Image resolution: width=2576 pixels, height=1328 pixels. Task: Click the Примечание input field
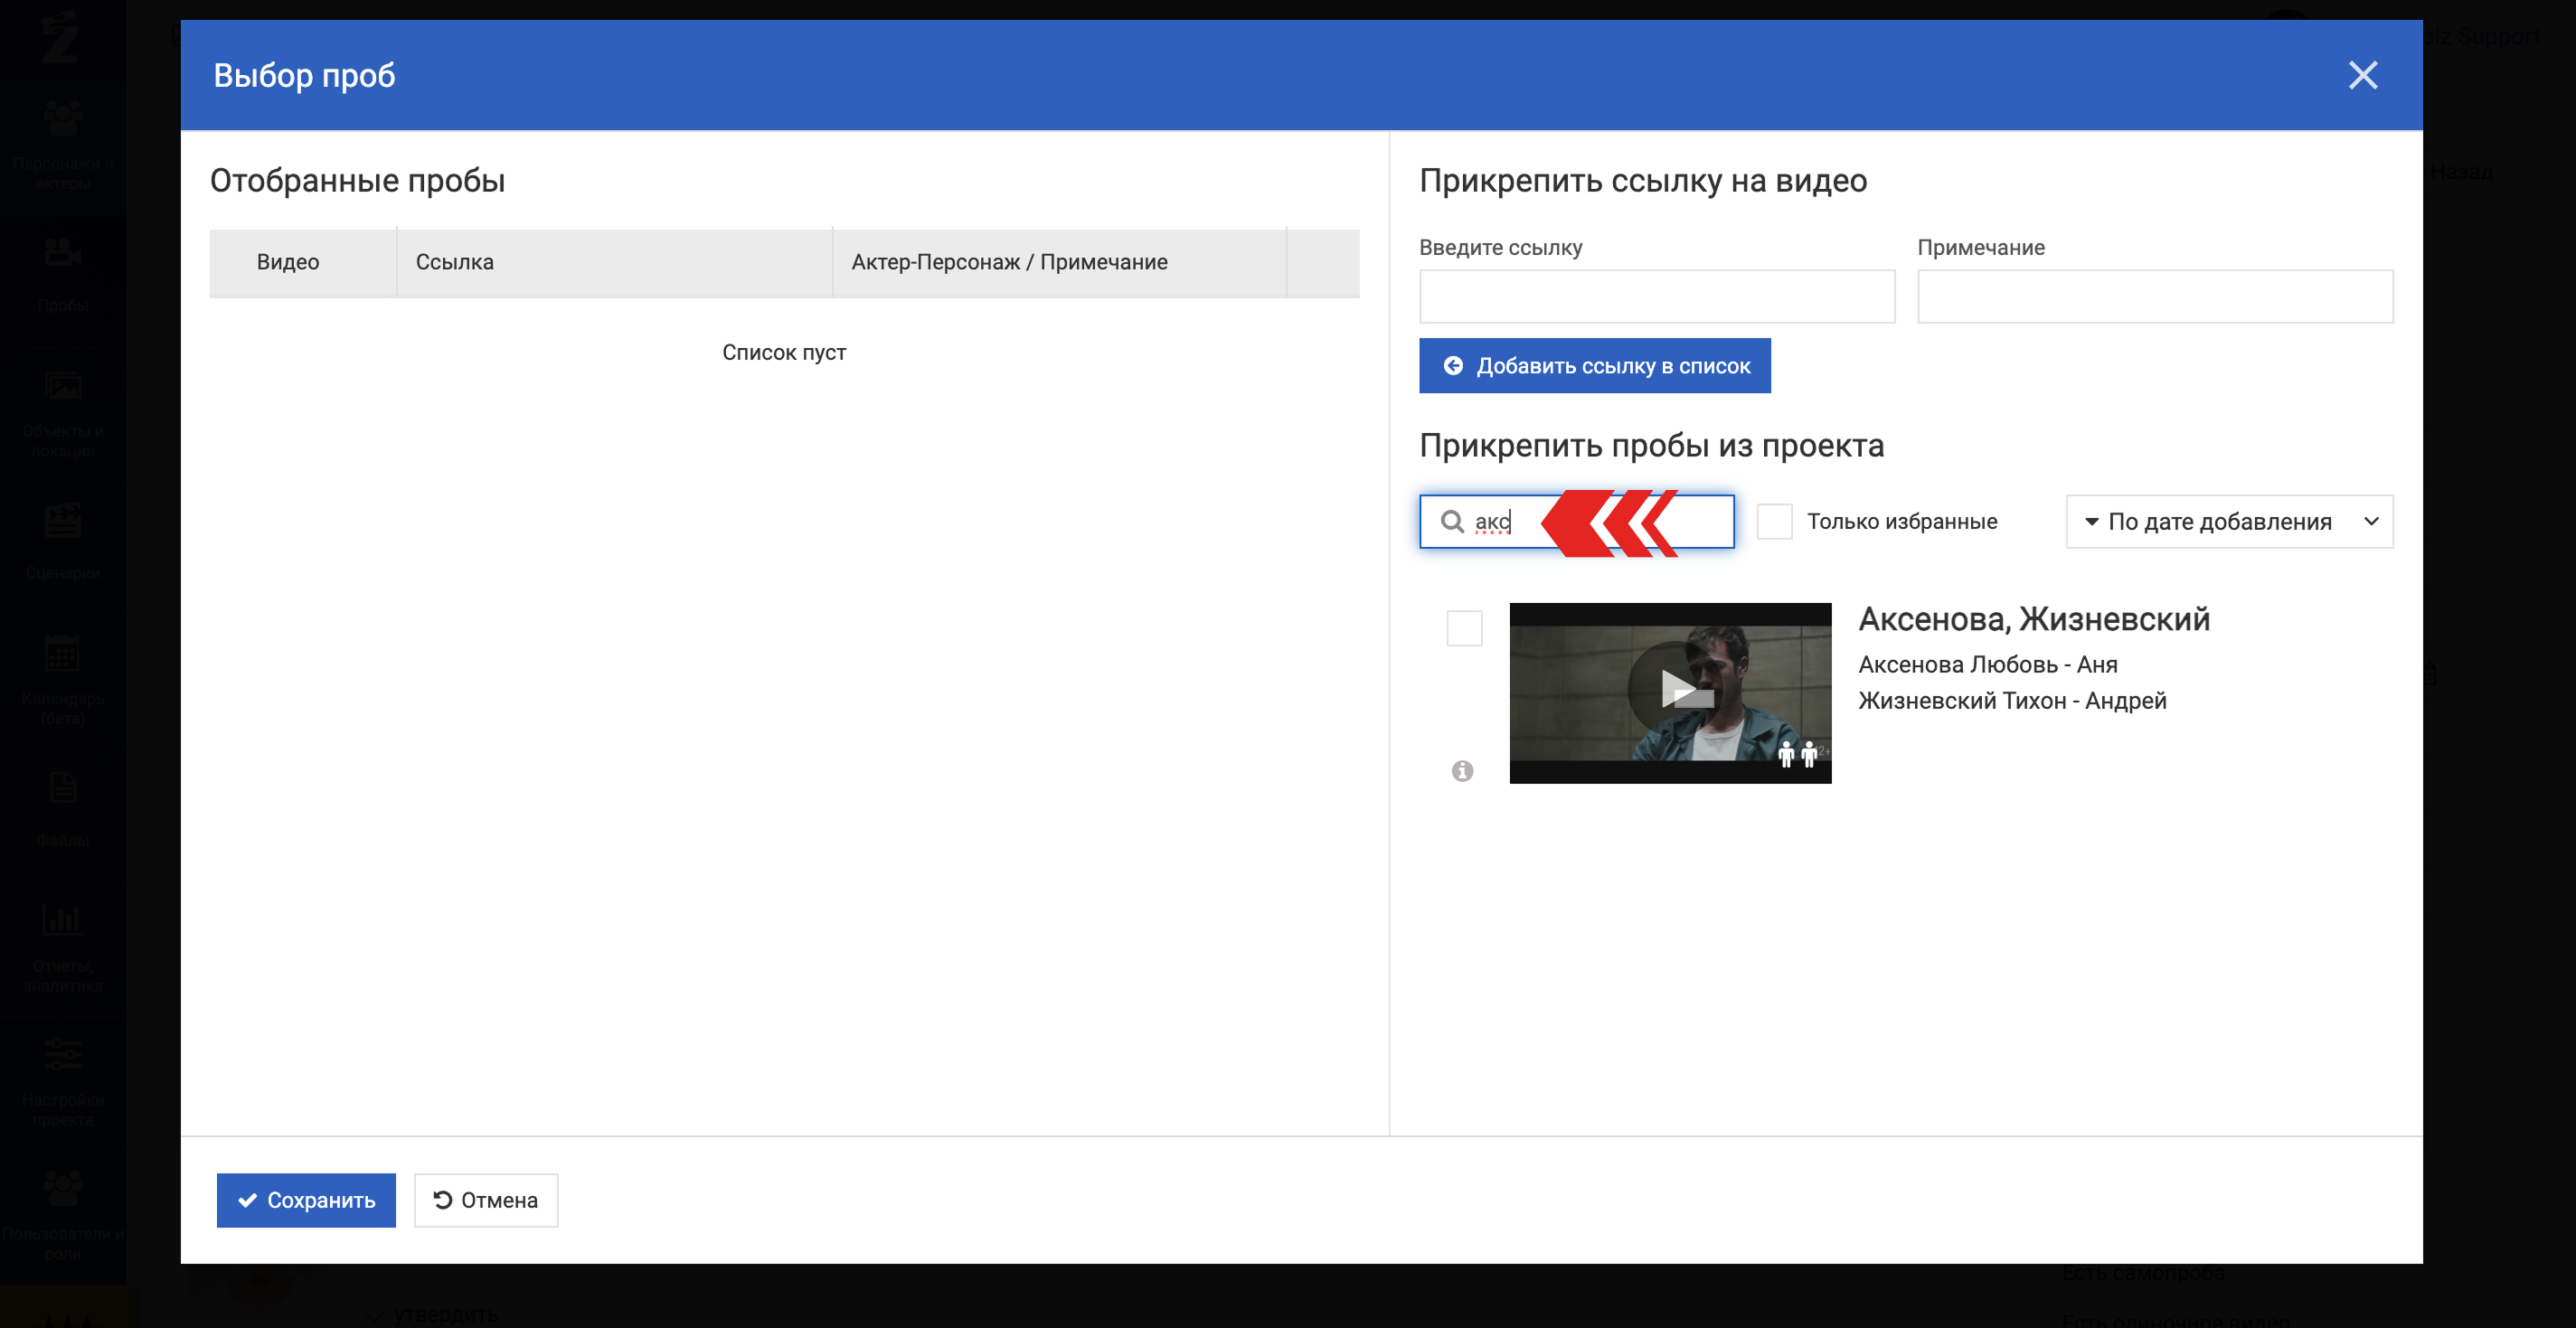click(x=2154, y=297)
